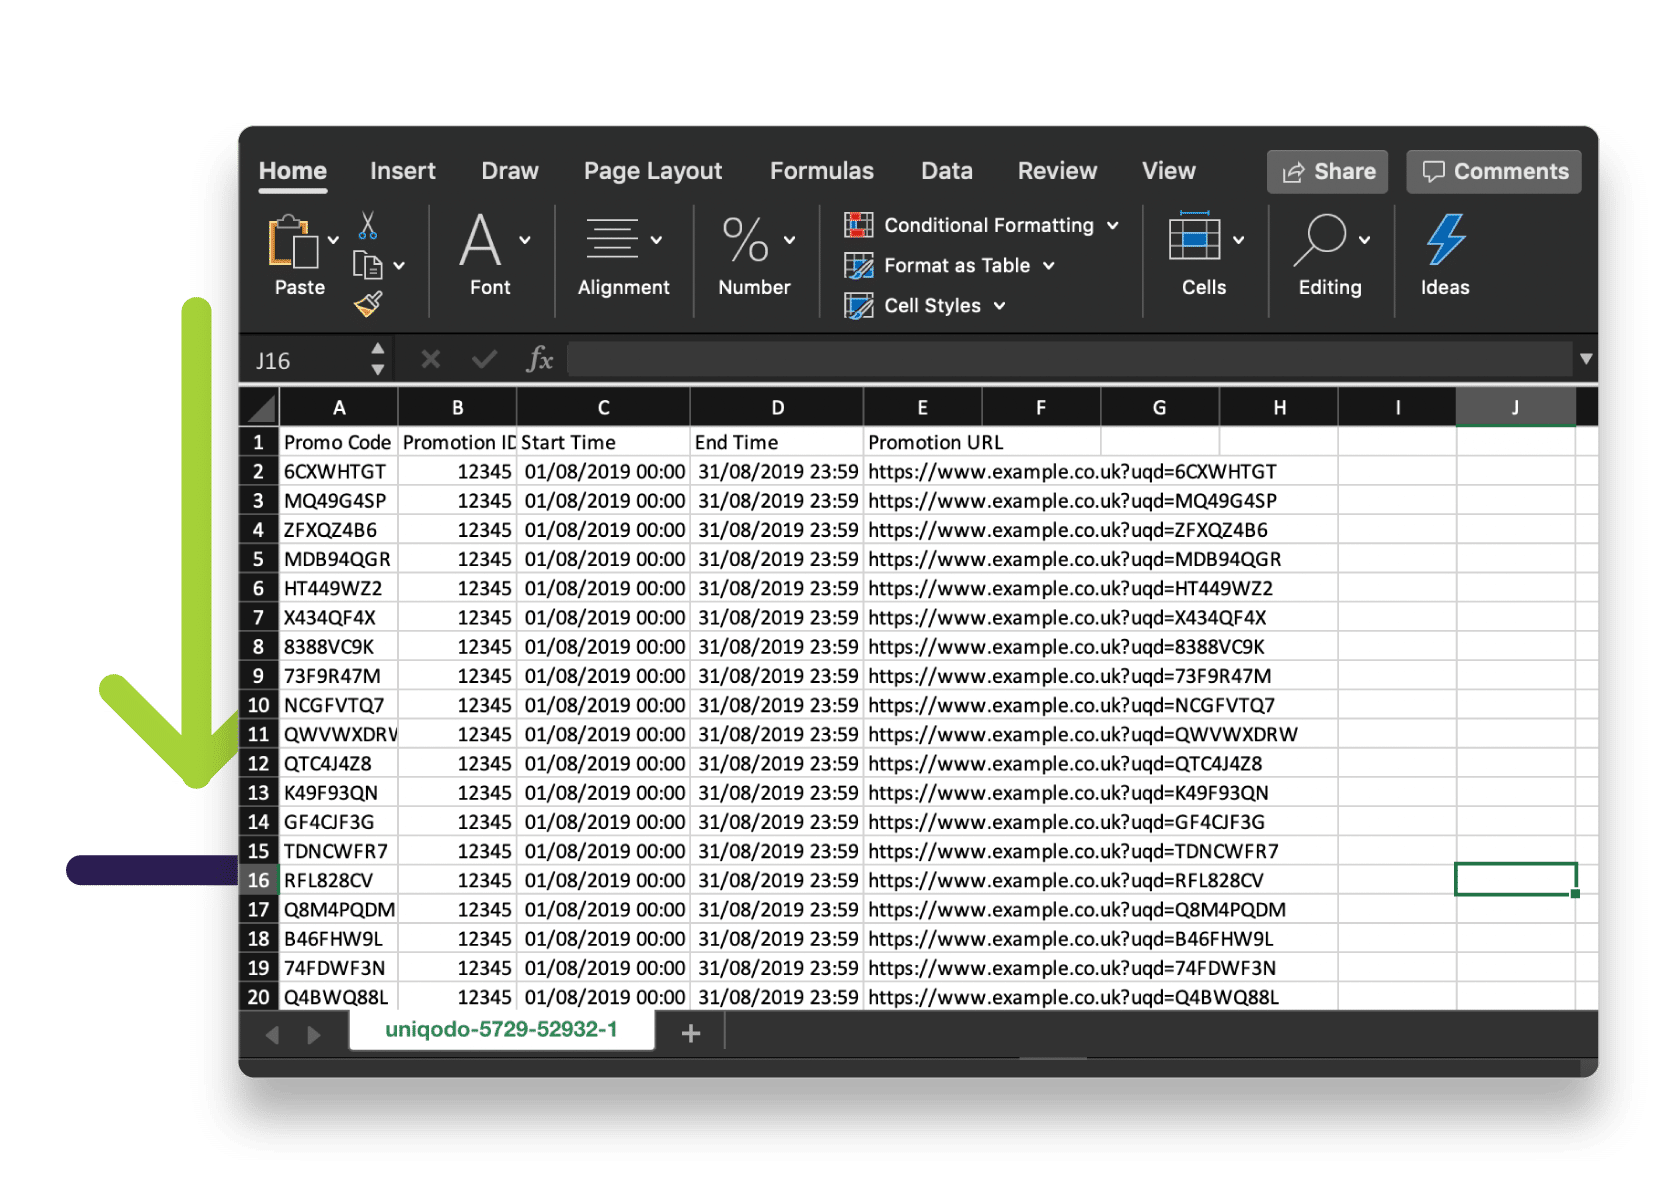Click the Name Box stepper arrows
Image resolution: width=1679 pixels, height=1203 pixels.
pyautogui.click(x=378, y=359)
